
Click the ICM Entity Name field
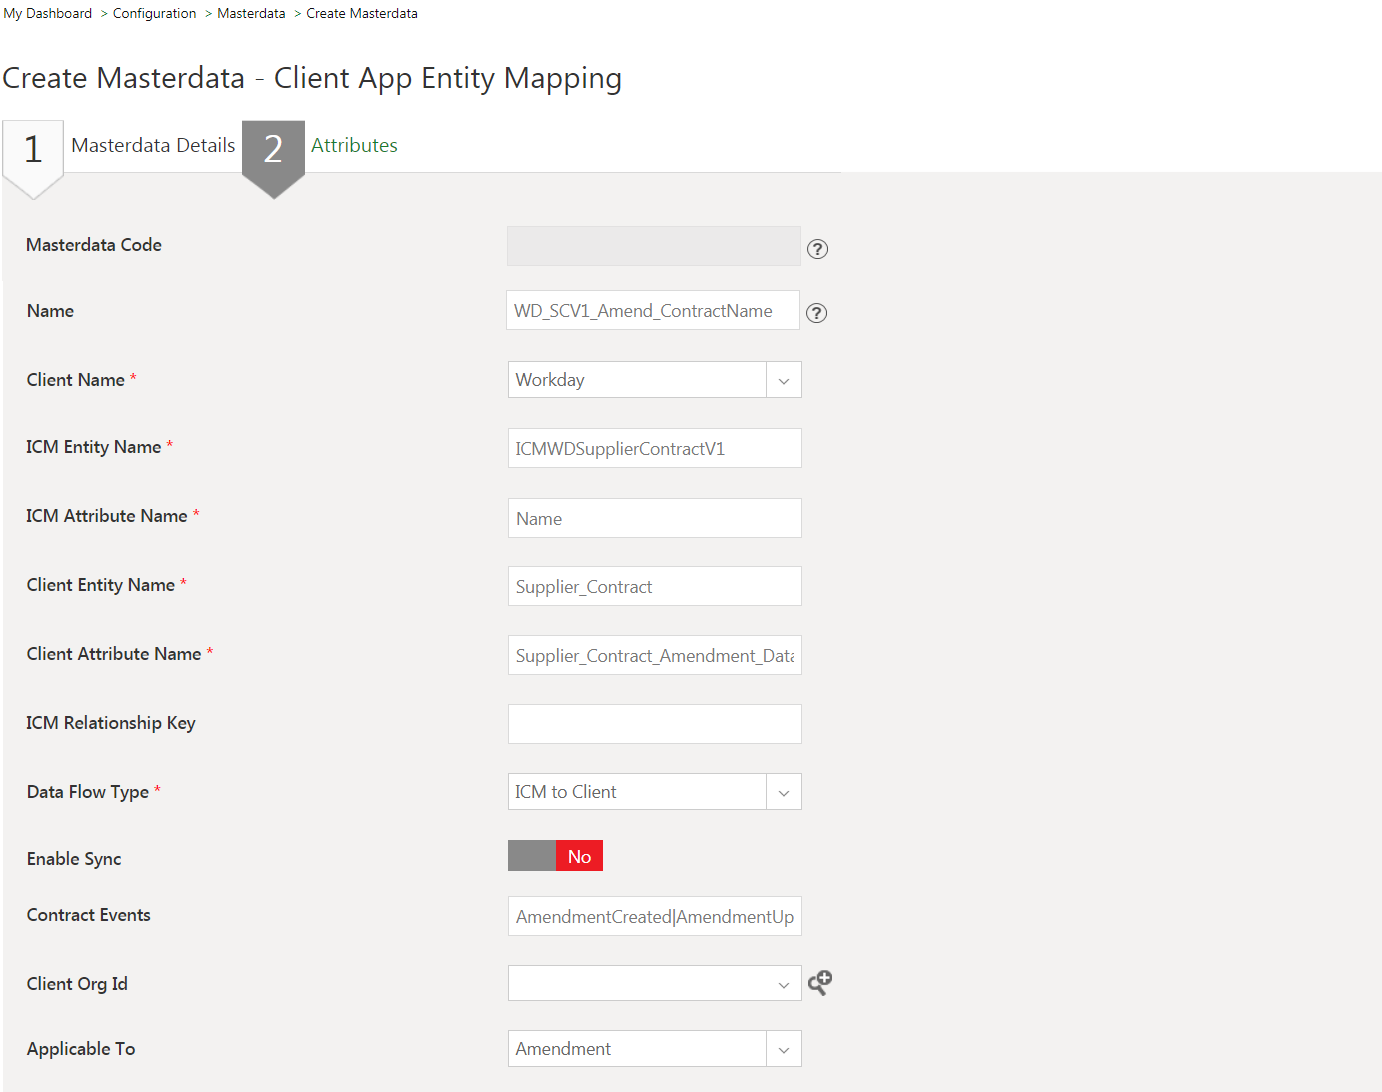point(654,448)
